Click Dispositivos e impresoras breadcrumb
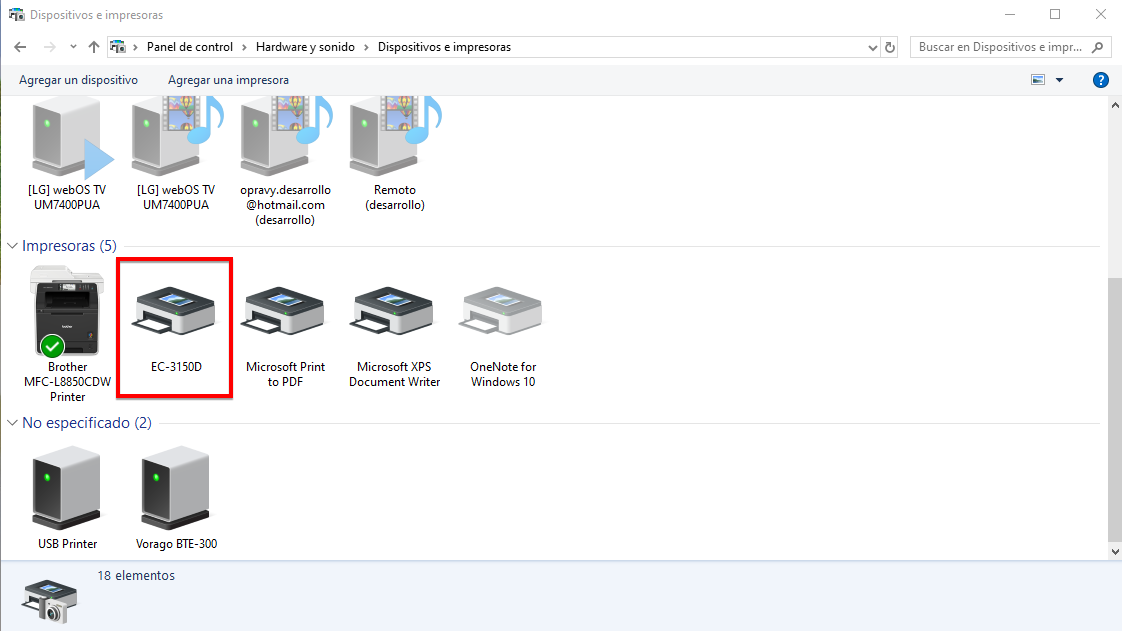Image resolution: width=1122 pixels, height=631 pixels. pyautogui.click(x=444, y=47)
